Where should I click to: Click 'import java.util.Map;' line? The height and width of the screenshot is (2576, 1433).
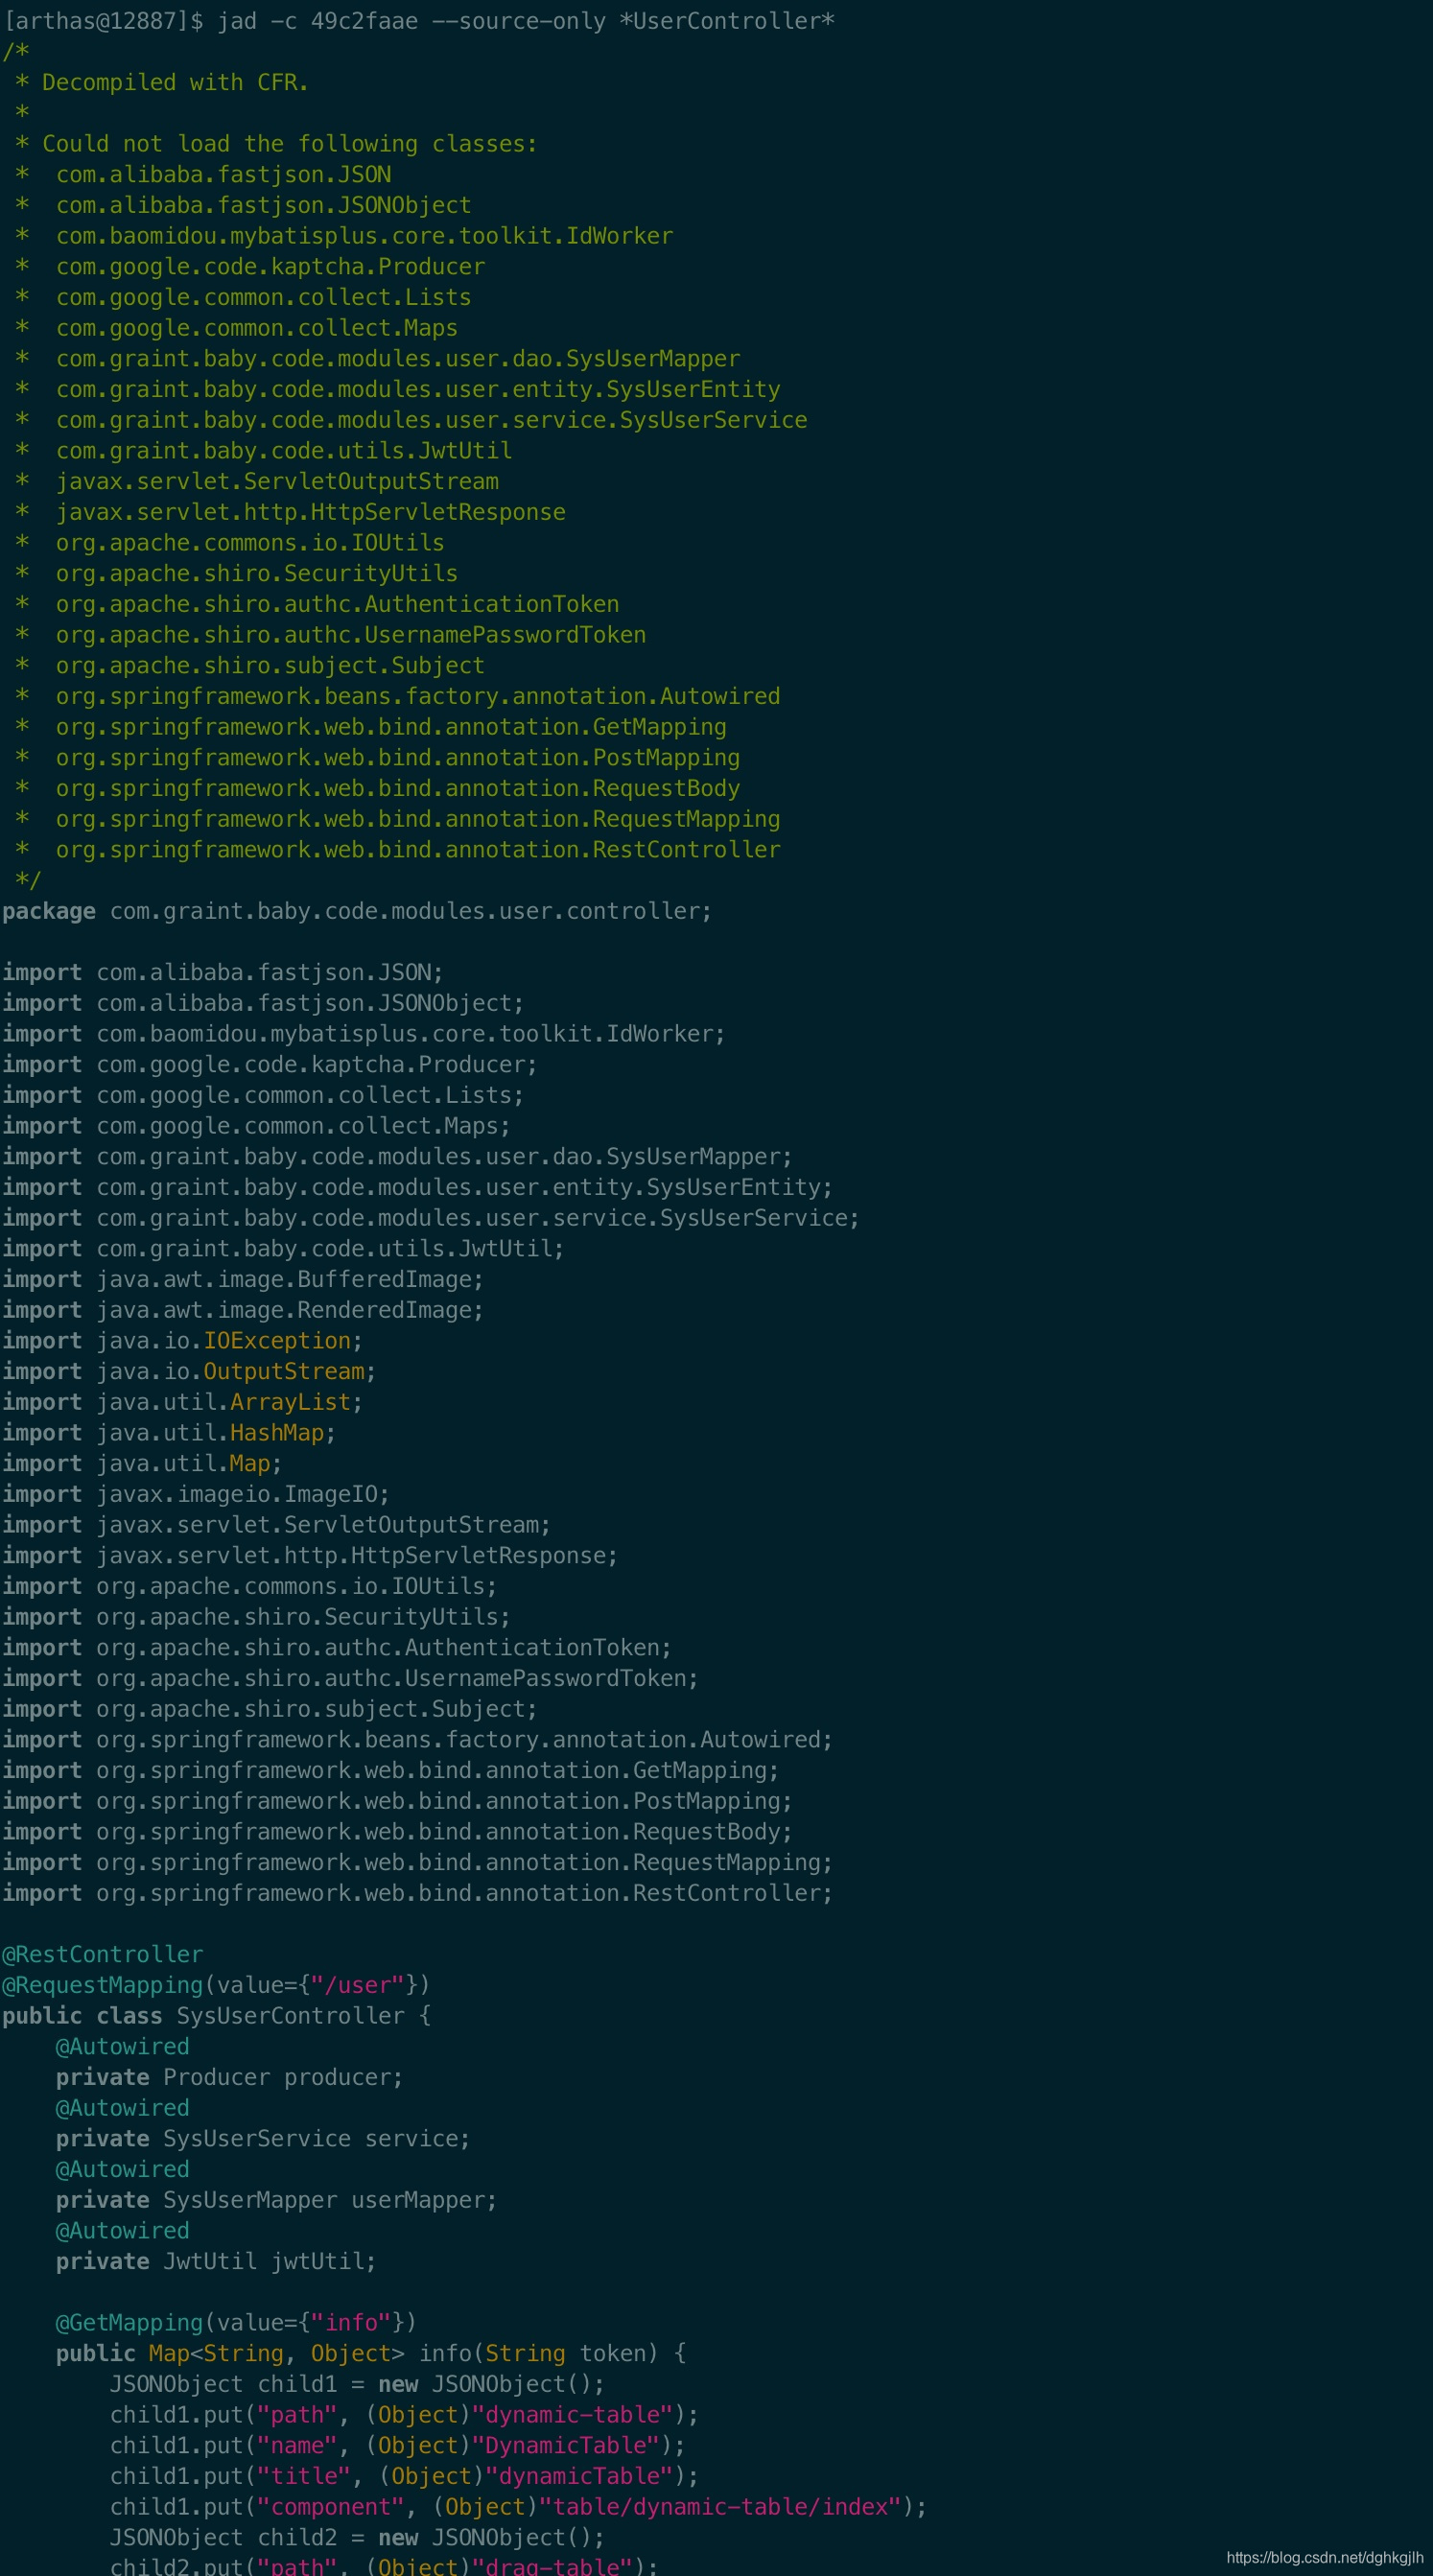point(142,1465)
